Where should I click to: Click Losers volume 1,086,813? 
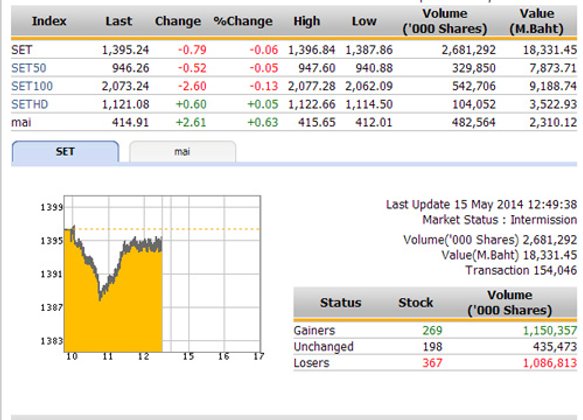tap(550, 363)
